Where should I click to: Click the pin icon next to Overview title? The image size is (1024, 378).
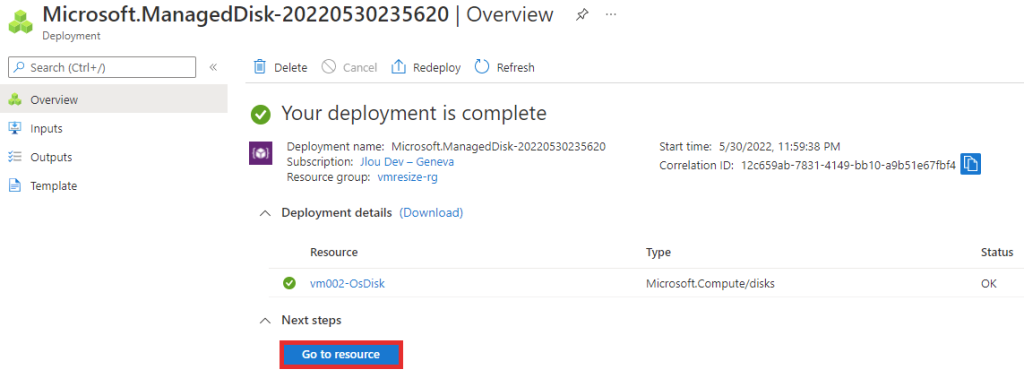click(x=581, y=15)
